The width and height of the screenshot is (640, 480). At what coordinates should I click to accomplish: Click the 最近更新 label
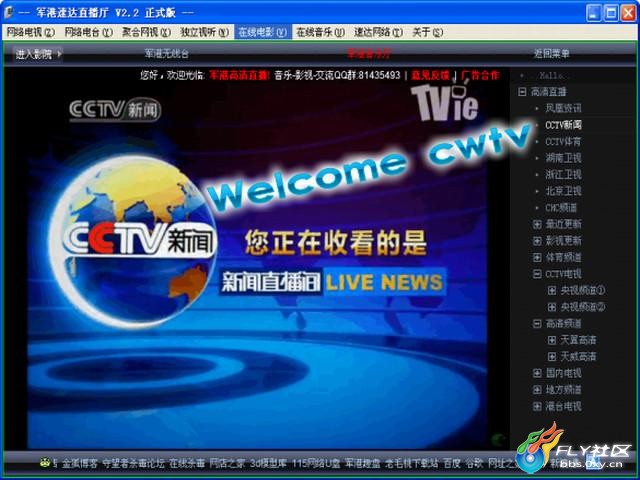(563, 224)
